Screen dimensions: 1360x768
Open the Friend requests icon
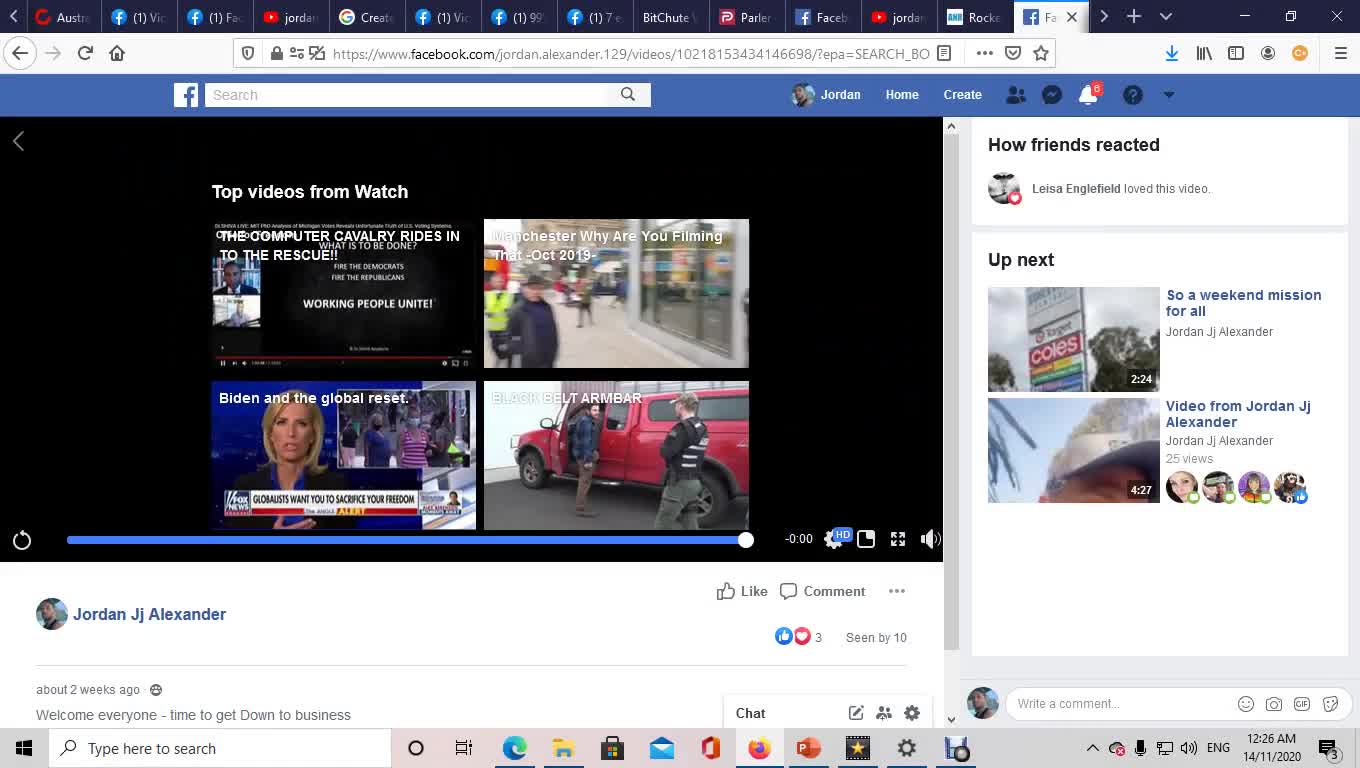click(x=1016, y=95)
